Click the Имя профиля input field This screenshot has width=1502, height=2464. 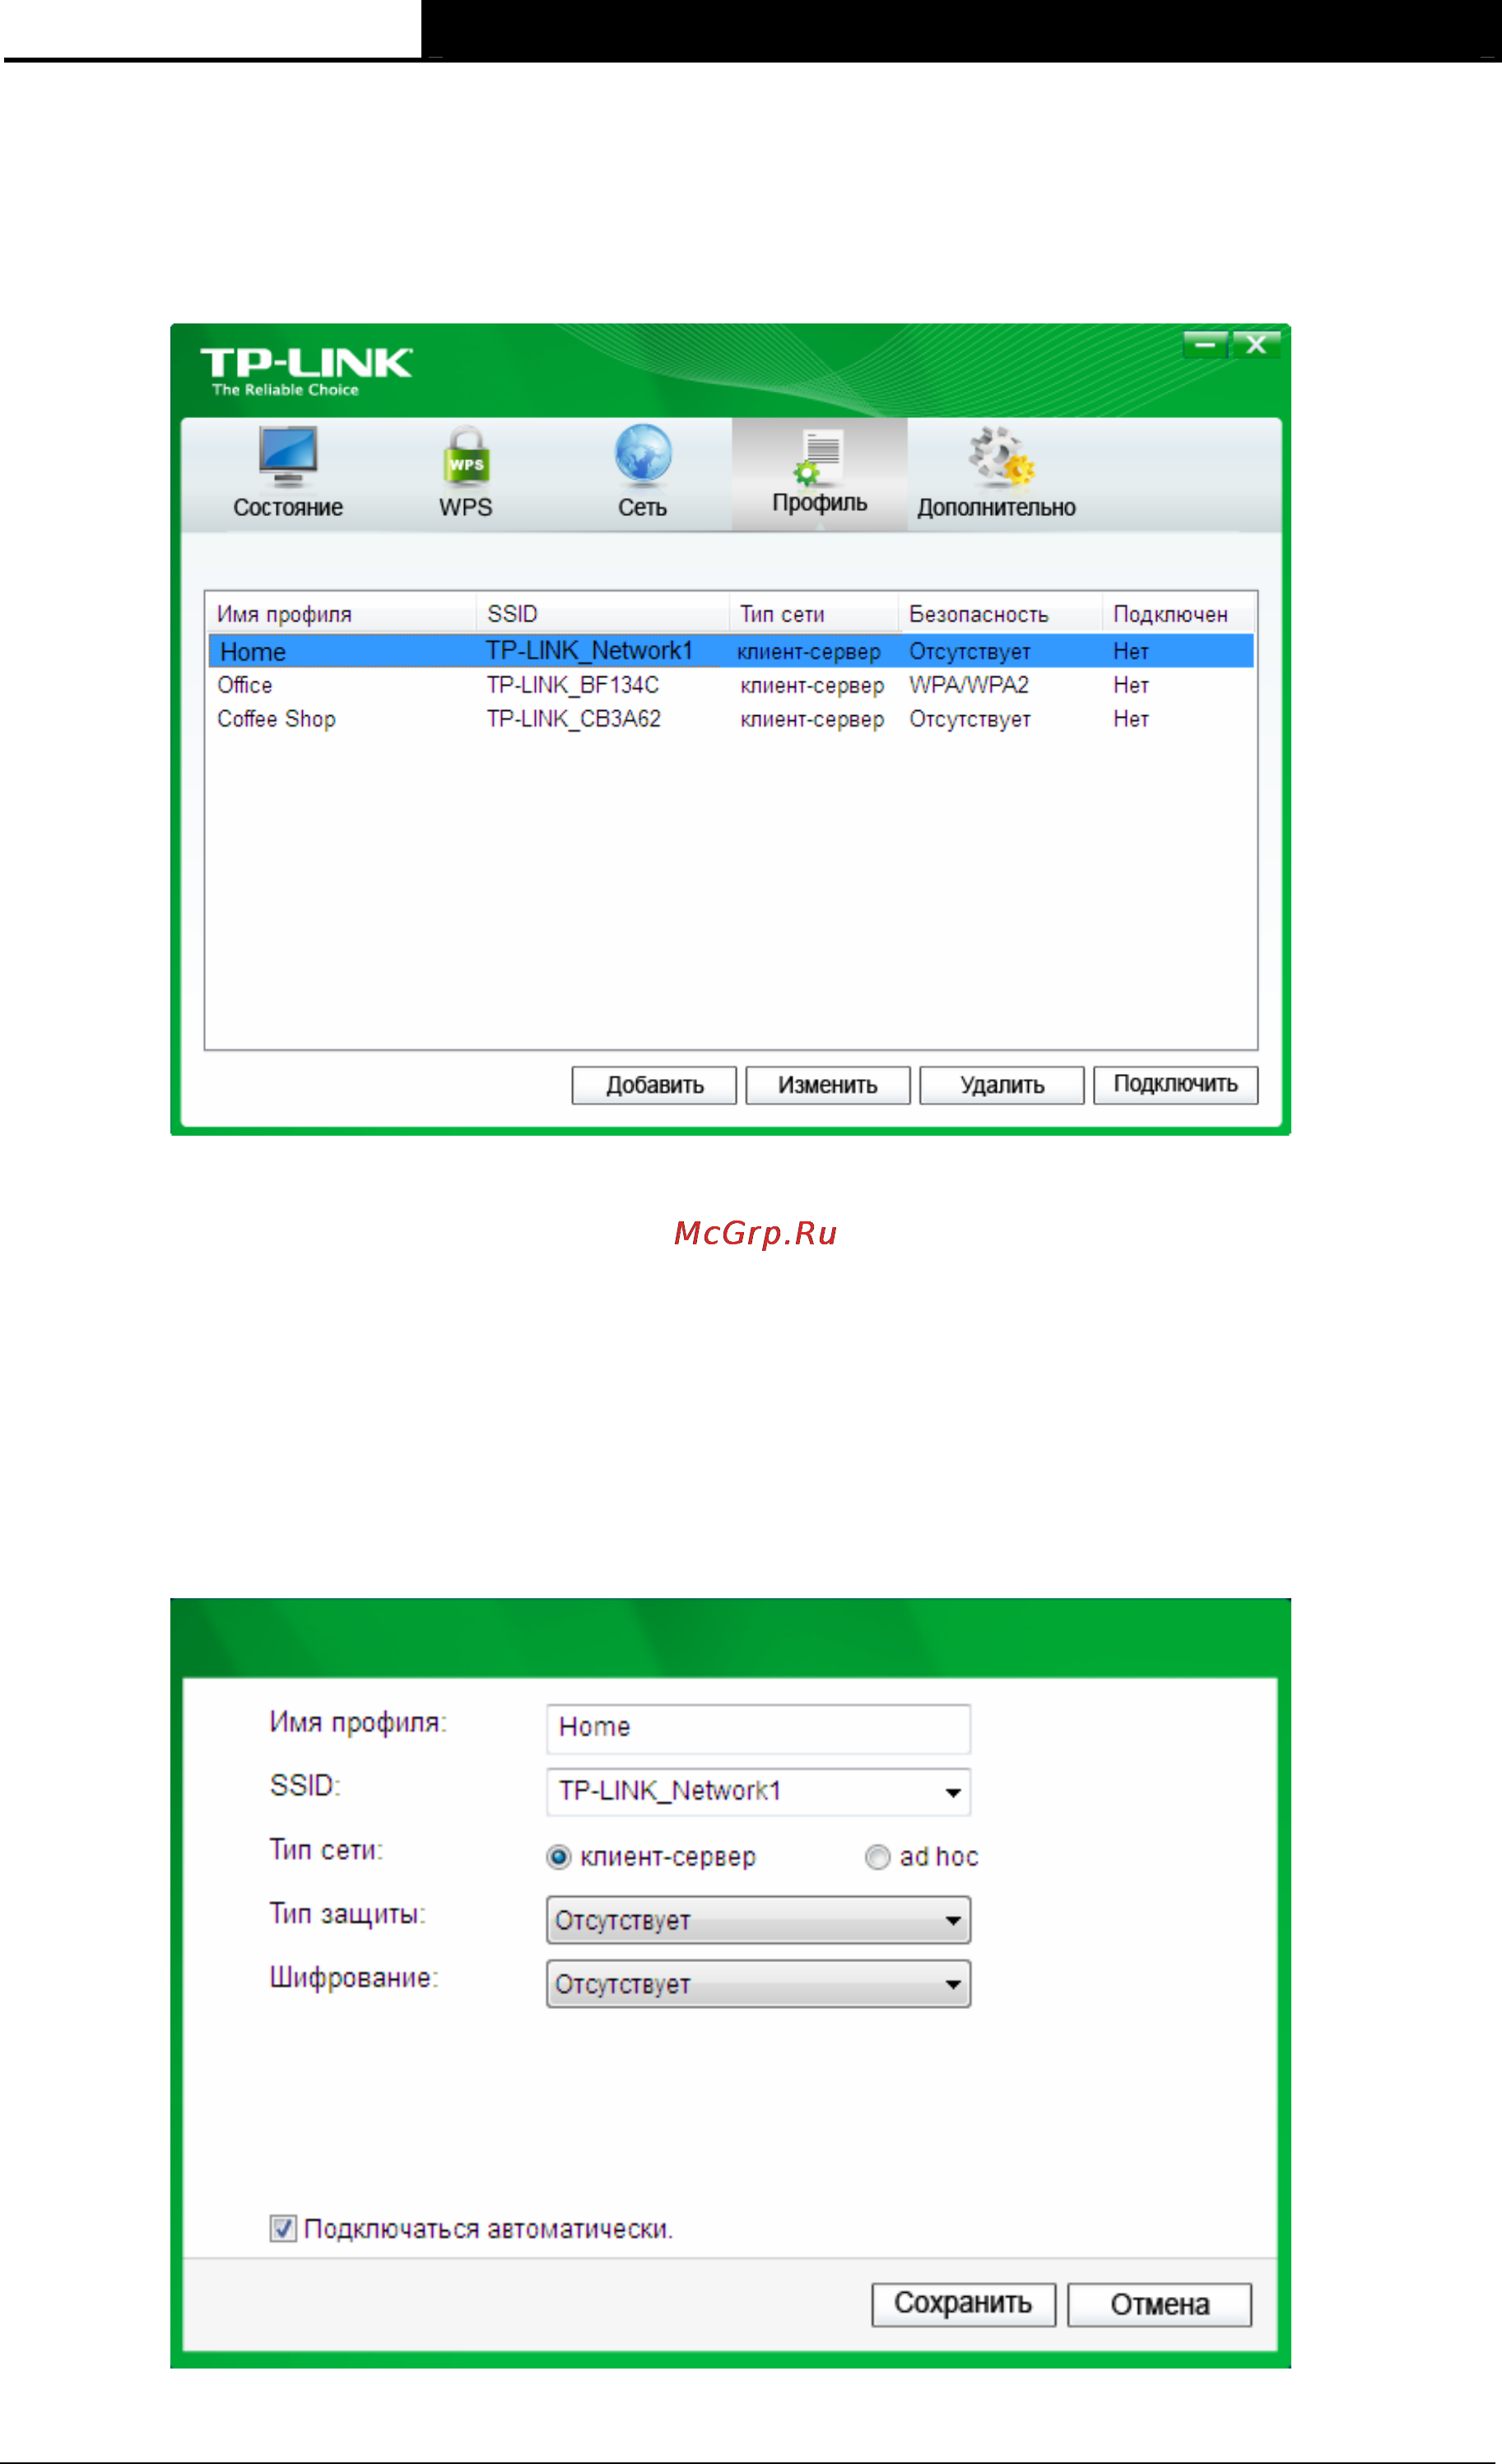coord(759,1729)
